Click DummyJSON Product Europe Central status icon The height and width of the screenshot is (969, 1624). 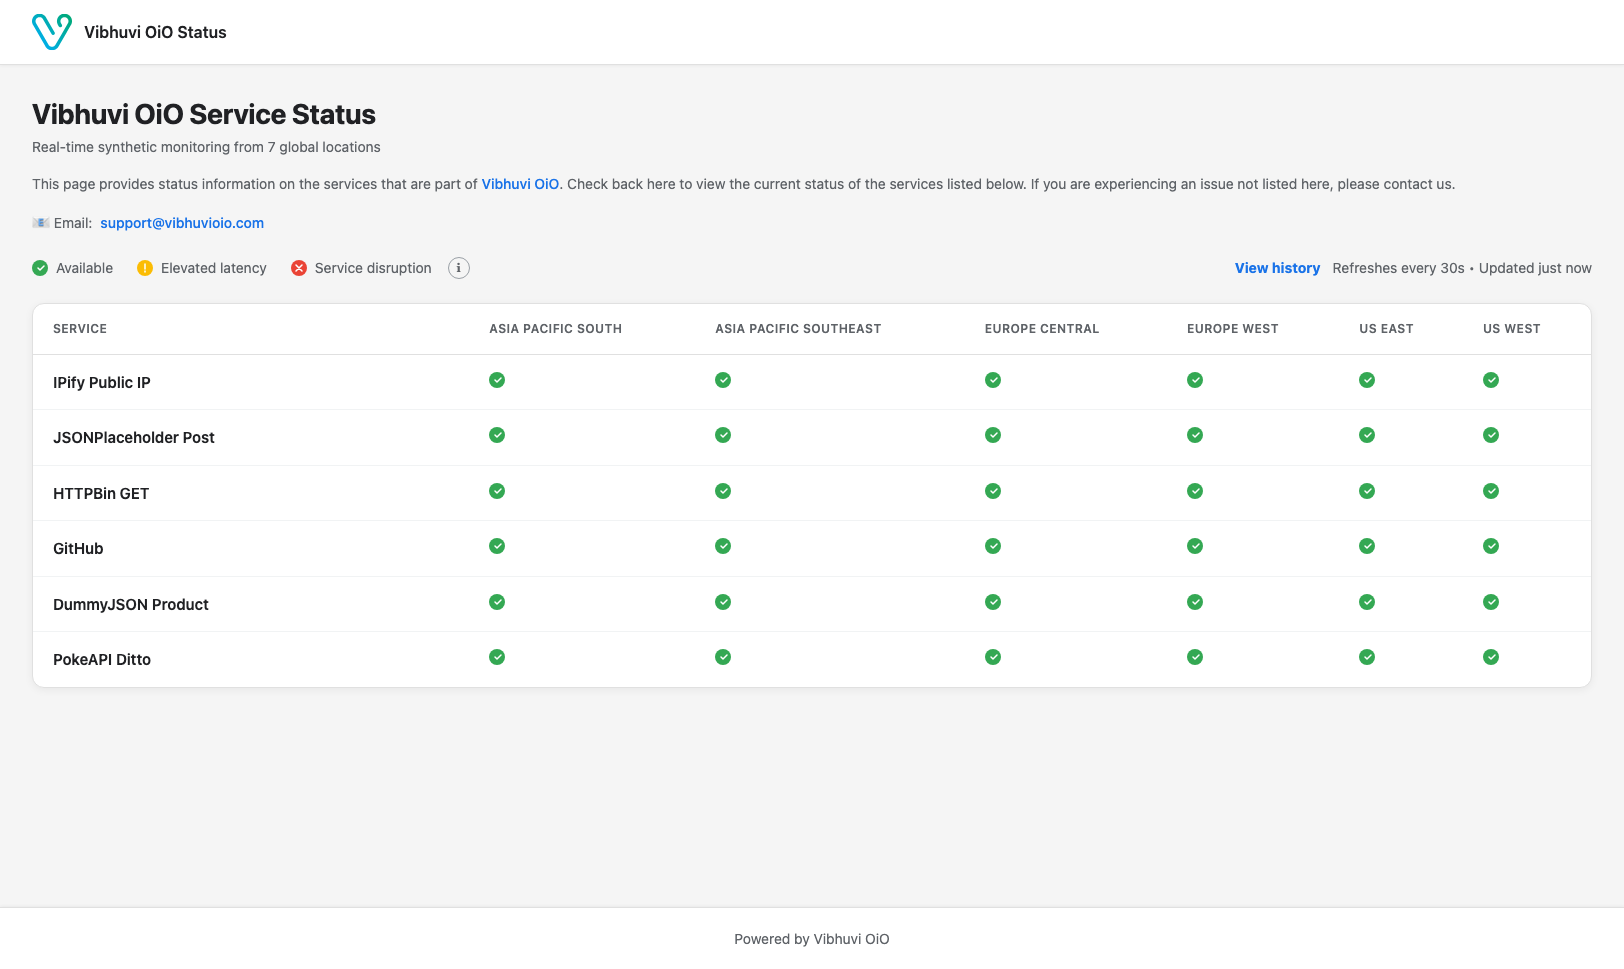click(993, 602)
